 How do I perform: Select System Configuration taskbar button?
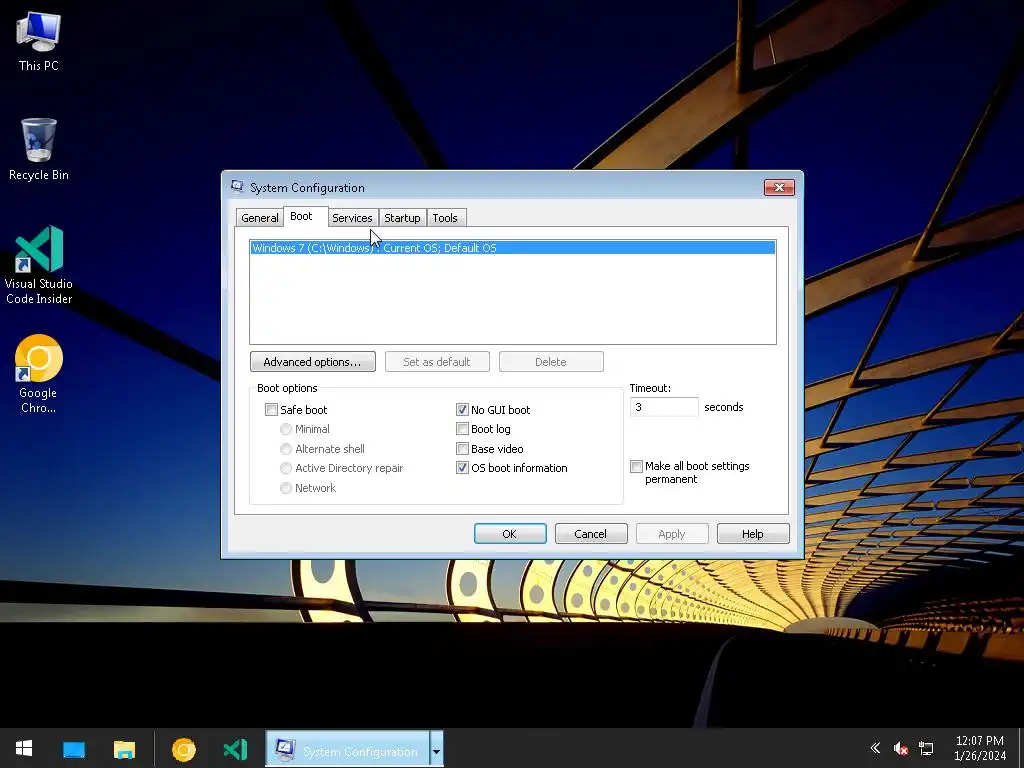point(347,749)
